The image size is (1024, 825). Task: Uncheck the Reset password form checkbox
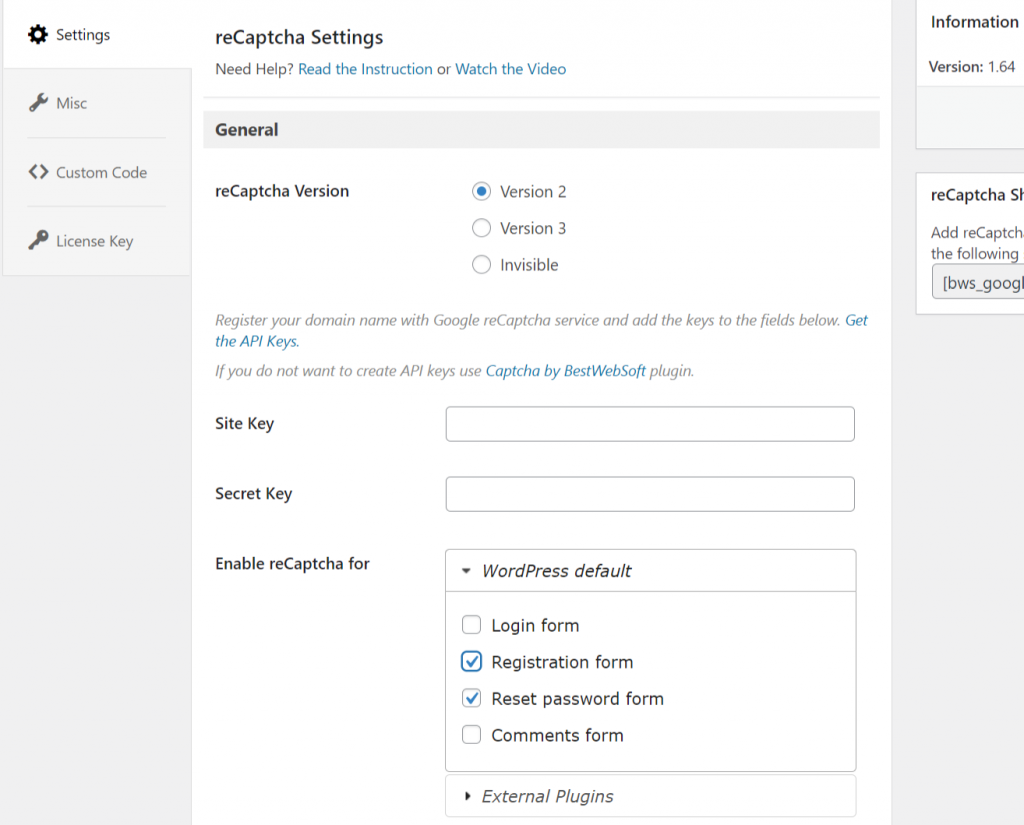(x=472, y=698)
